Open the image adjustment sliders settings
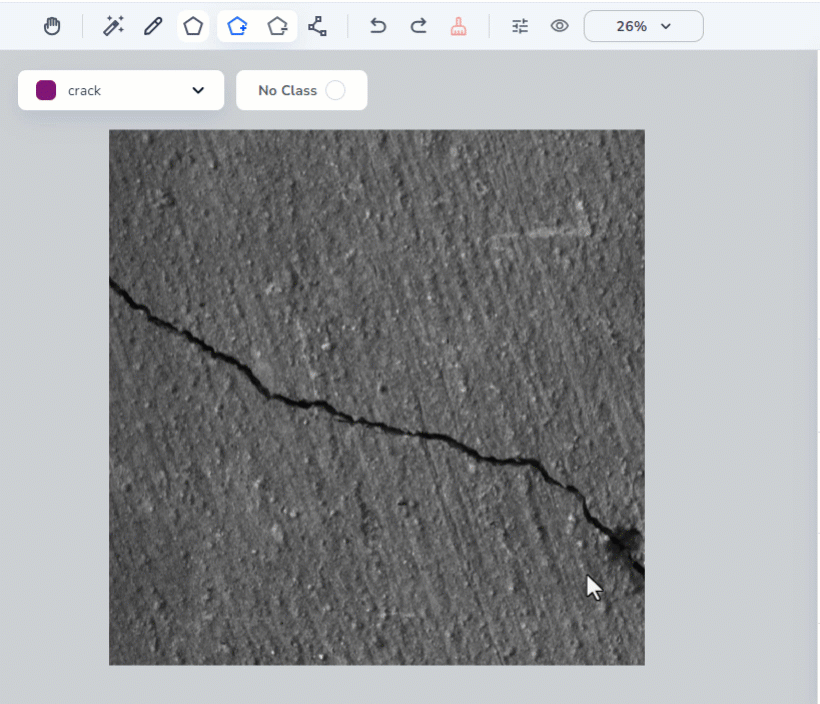This screenshot has height=704, width=820. pyautogui.click(x=520, y=26)
